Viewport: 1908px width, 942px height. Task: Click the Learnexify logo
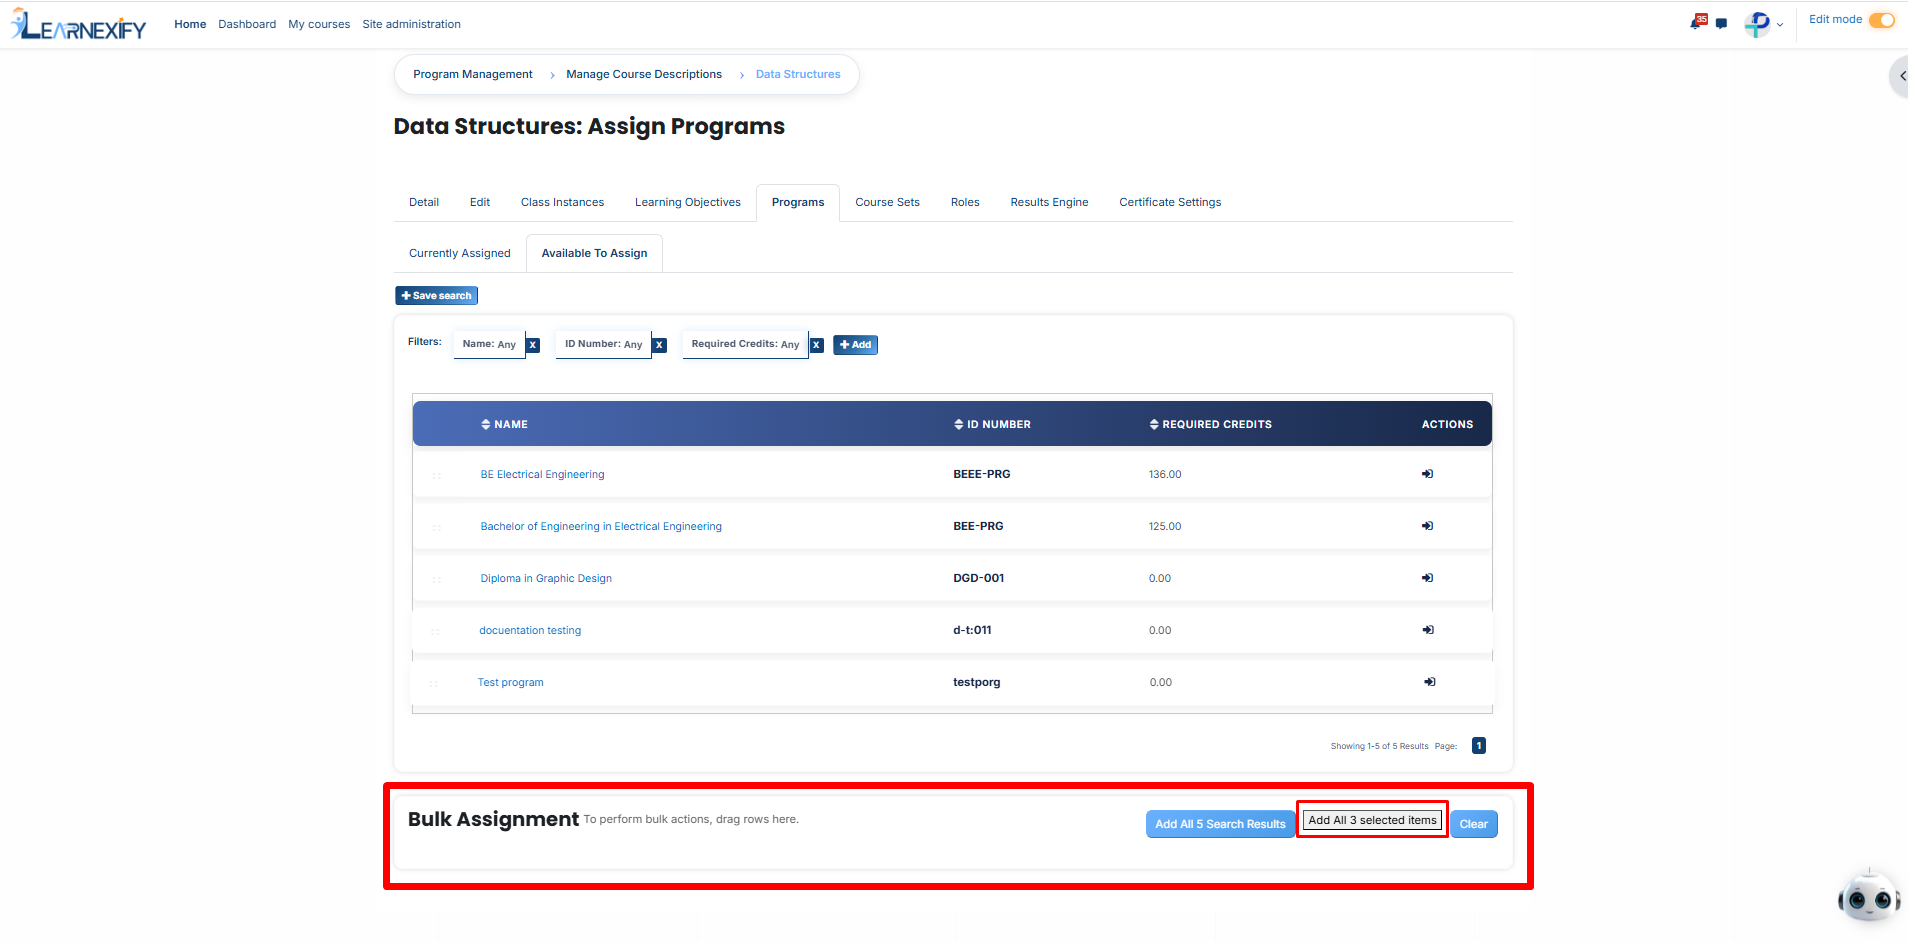coord(79,24)
